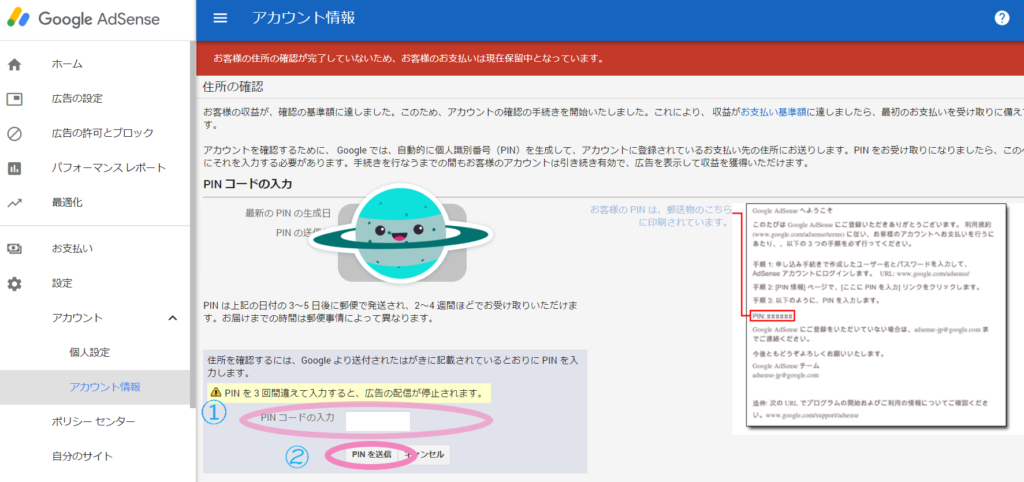Viewport: 1024px width, 482px height.
Task: Click the PIN コードの入力 section heading
Action: point(248,184)
